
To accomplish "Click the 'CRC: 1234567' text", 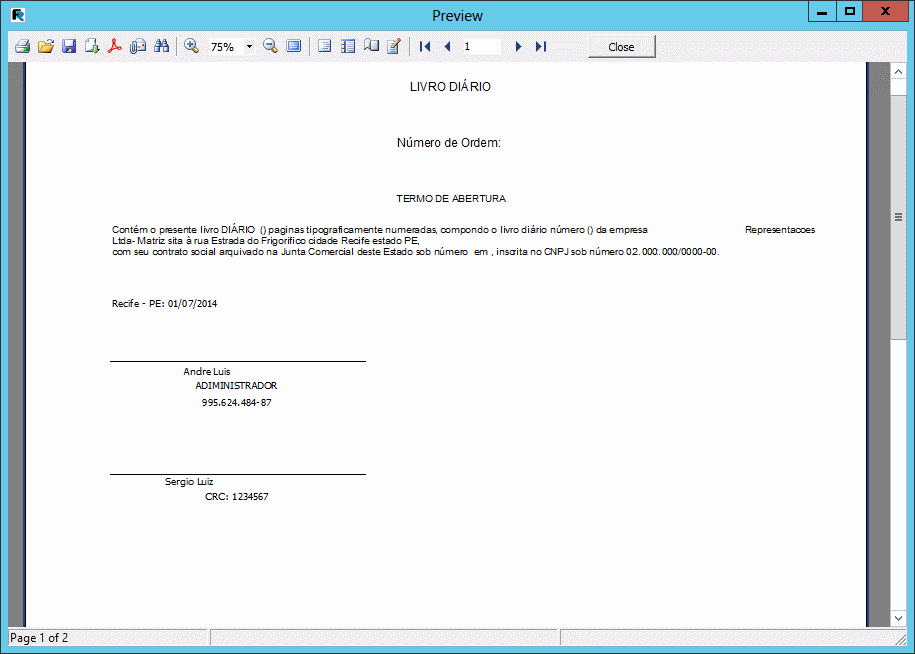I will click(236, 496).
